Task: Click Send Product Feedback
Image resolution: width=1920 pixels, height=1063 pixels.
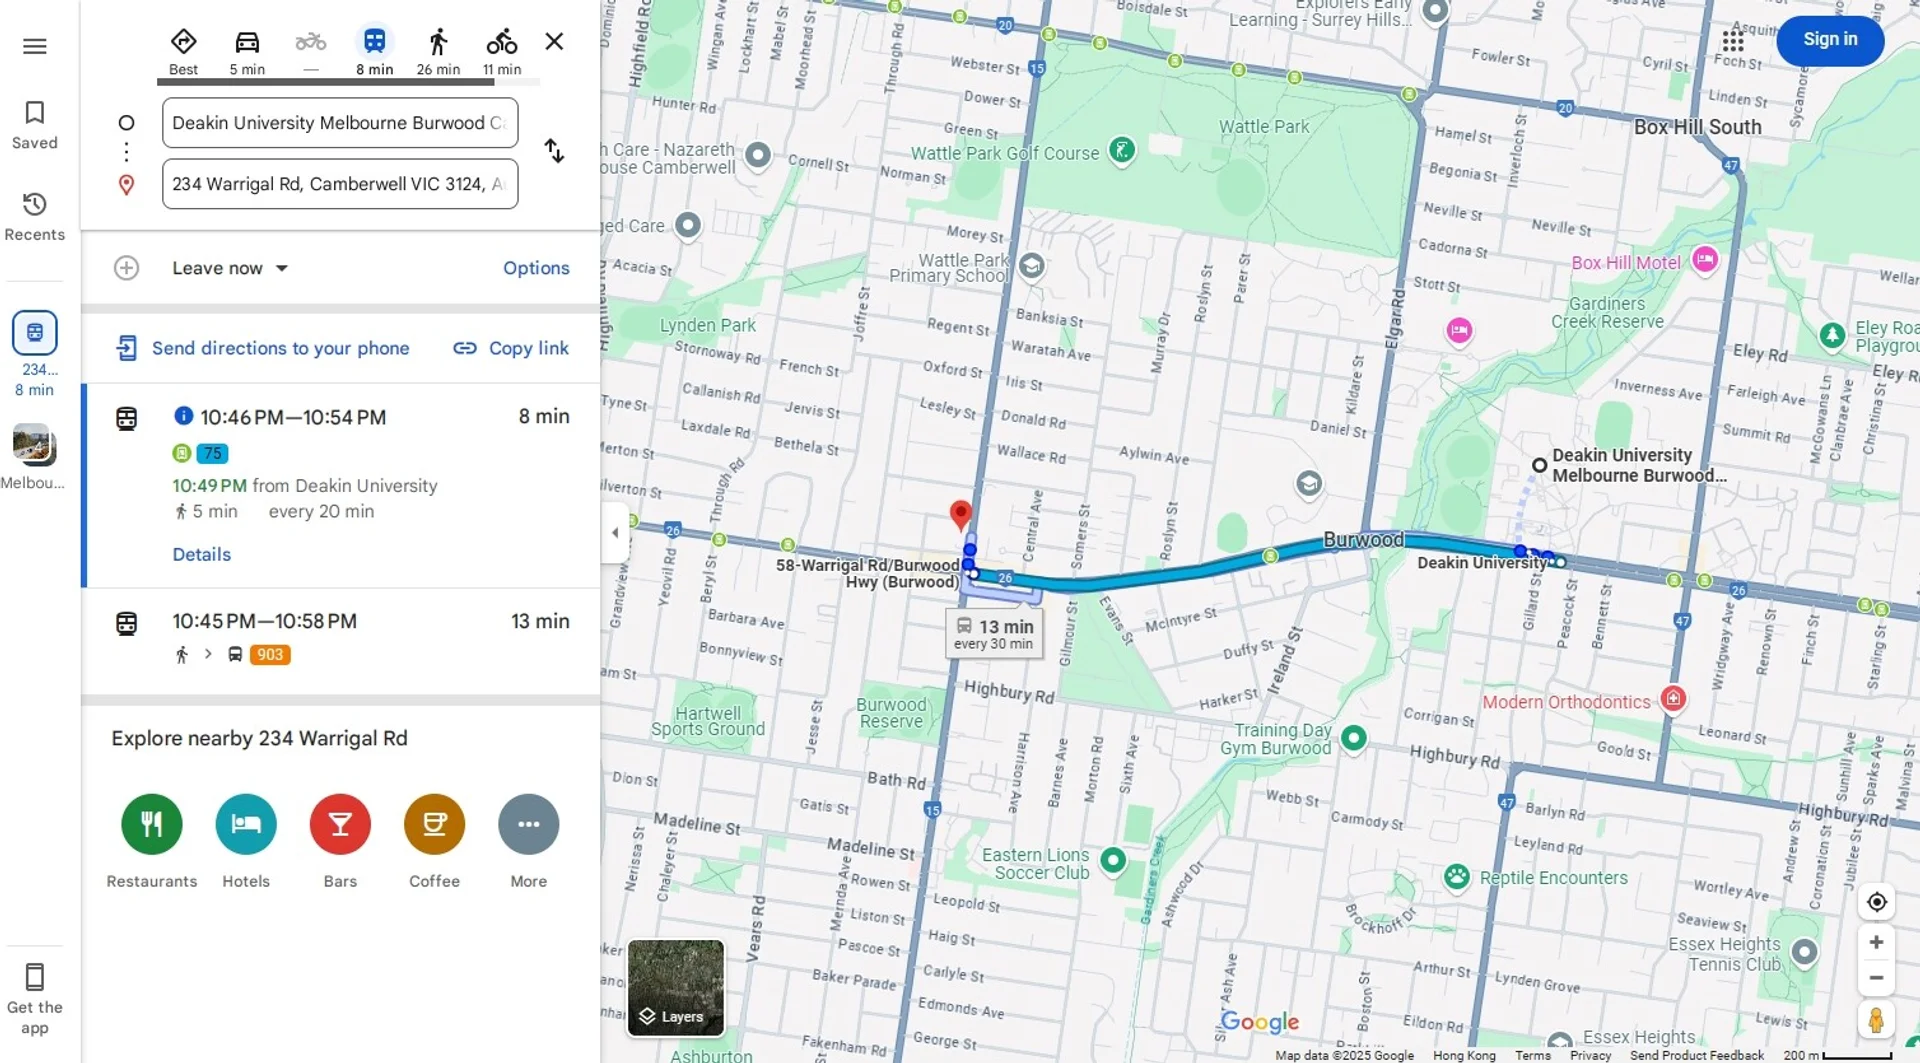Action: point(1696,1055)
